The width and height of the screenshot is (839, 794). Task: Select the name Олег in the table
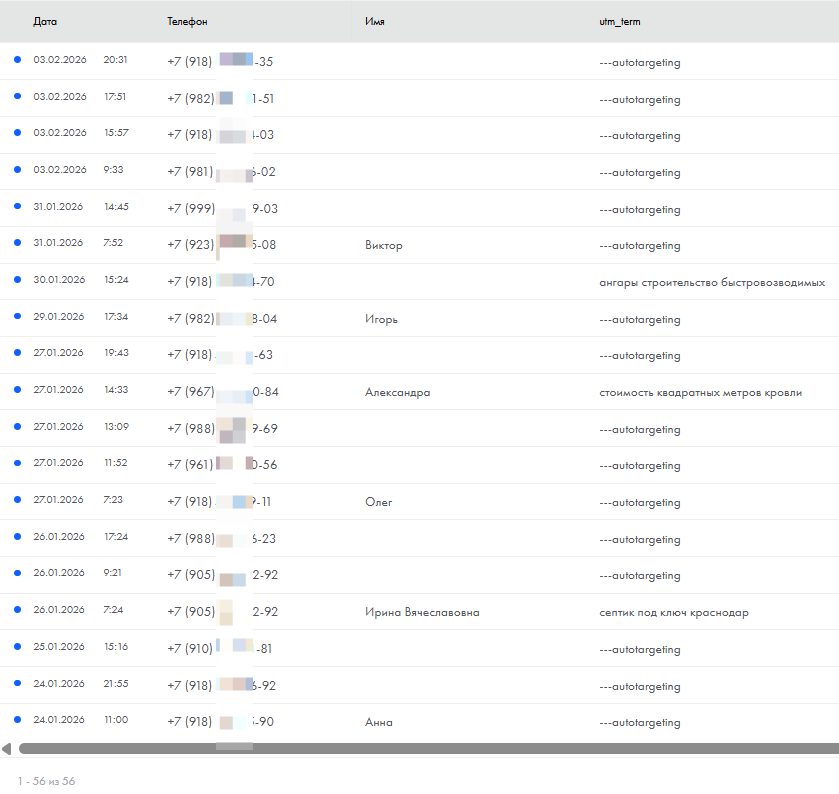(x=379, y=502)
